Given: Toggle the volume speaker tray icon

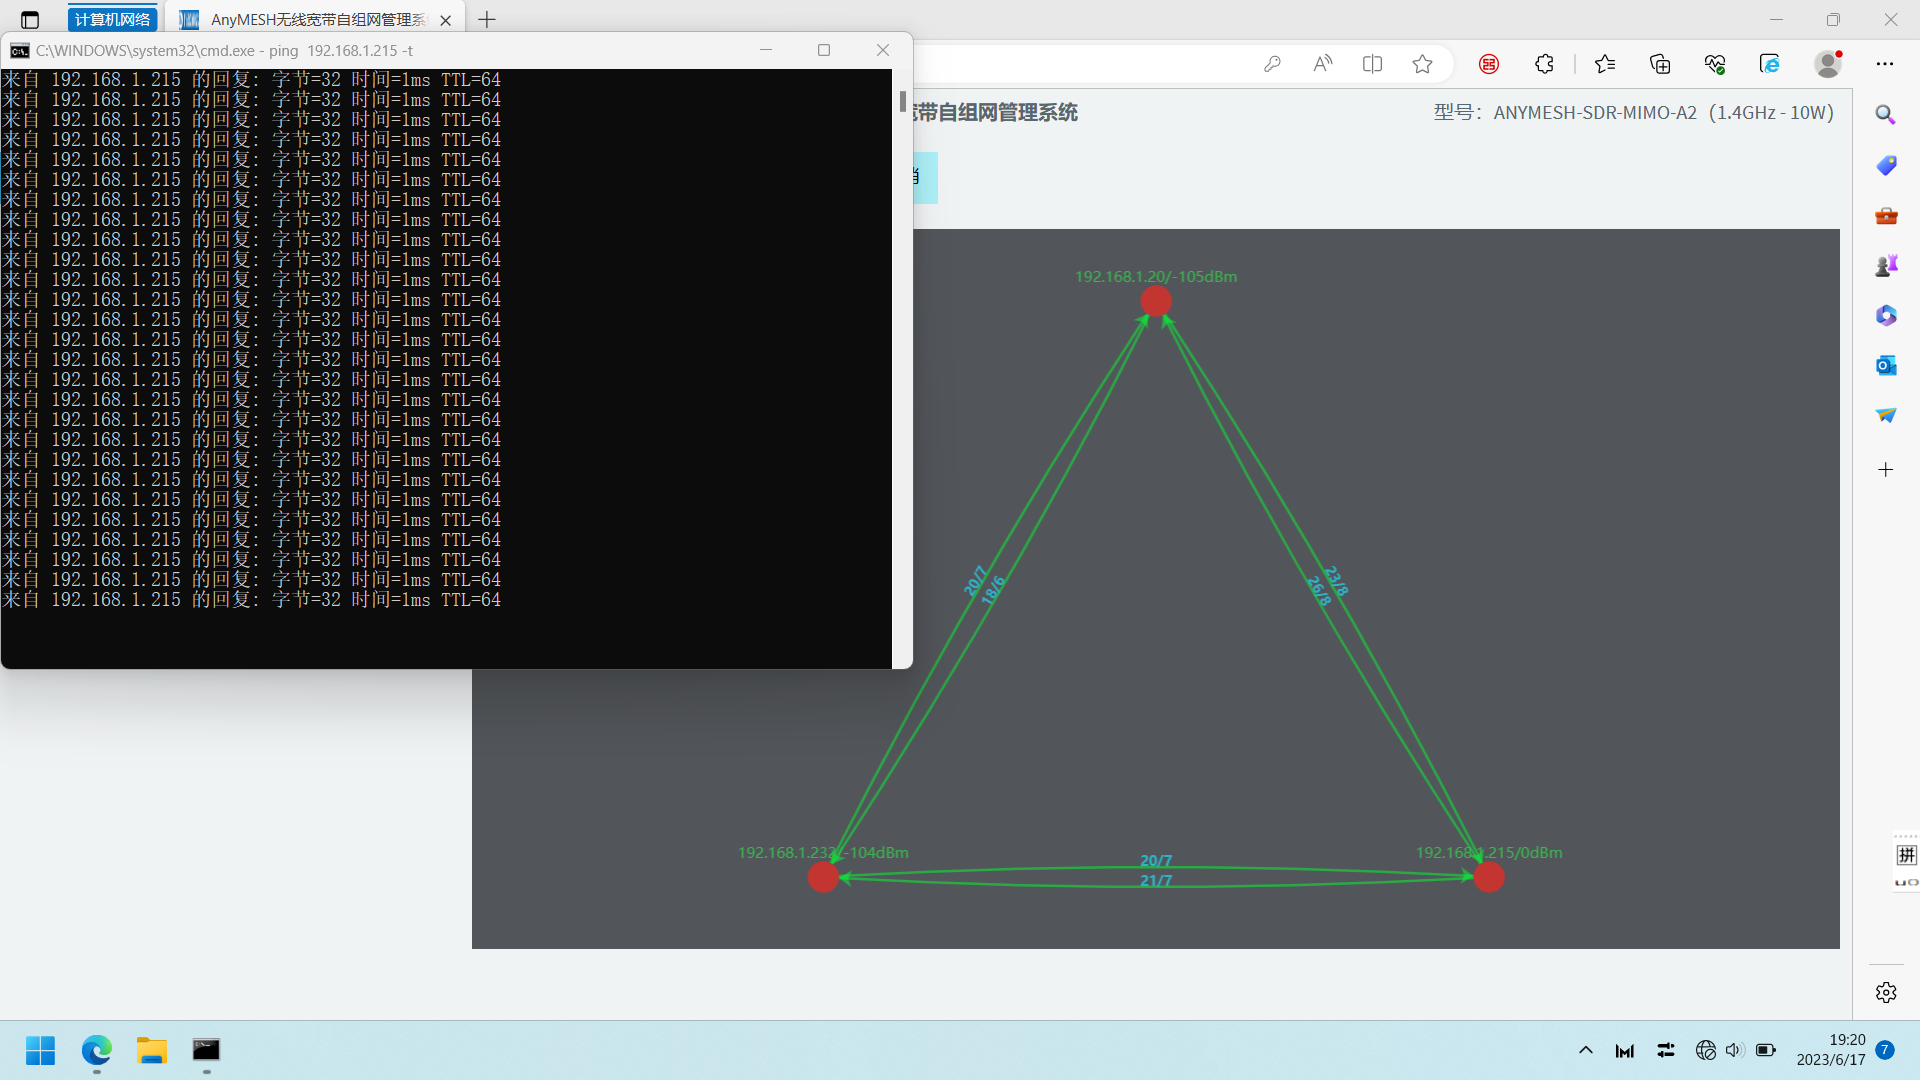Looking at the screenshot, I should pyautogui.click(x=1734, y=1050).
